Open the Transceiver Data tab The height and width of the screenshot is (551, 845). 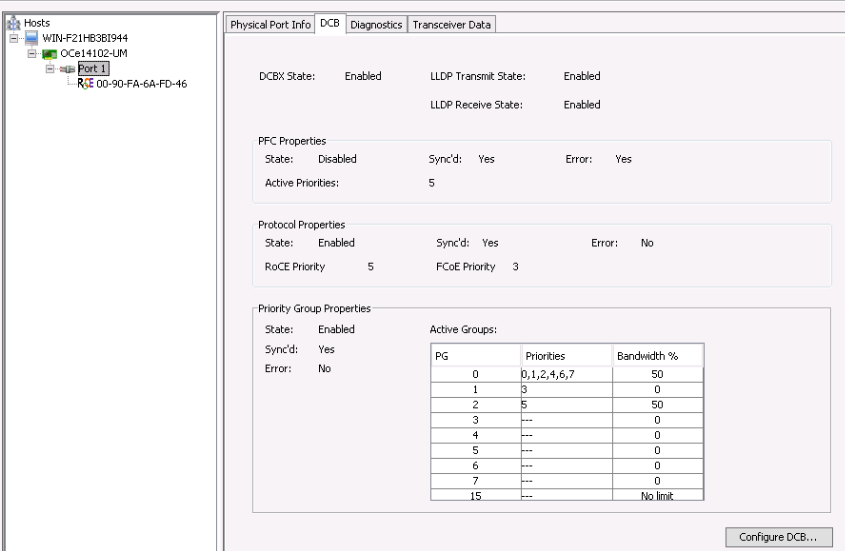[452, 24]
